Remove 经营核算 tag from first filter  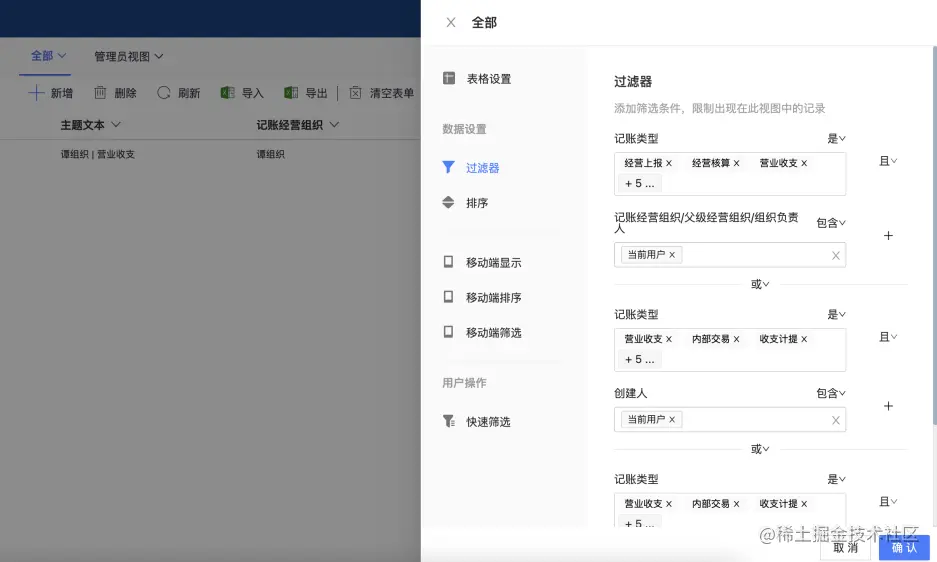737,163
